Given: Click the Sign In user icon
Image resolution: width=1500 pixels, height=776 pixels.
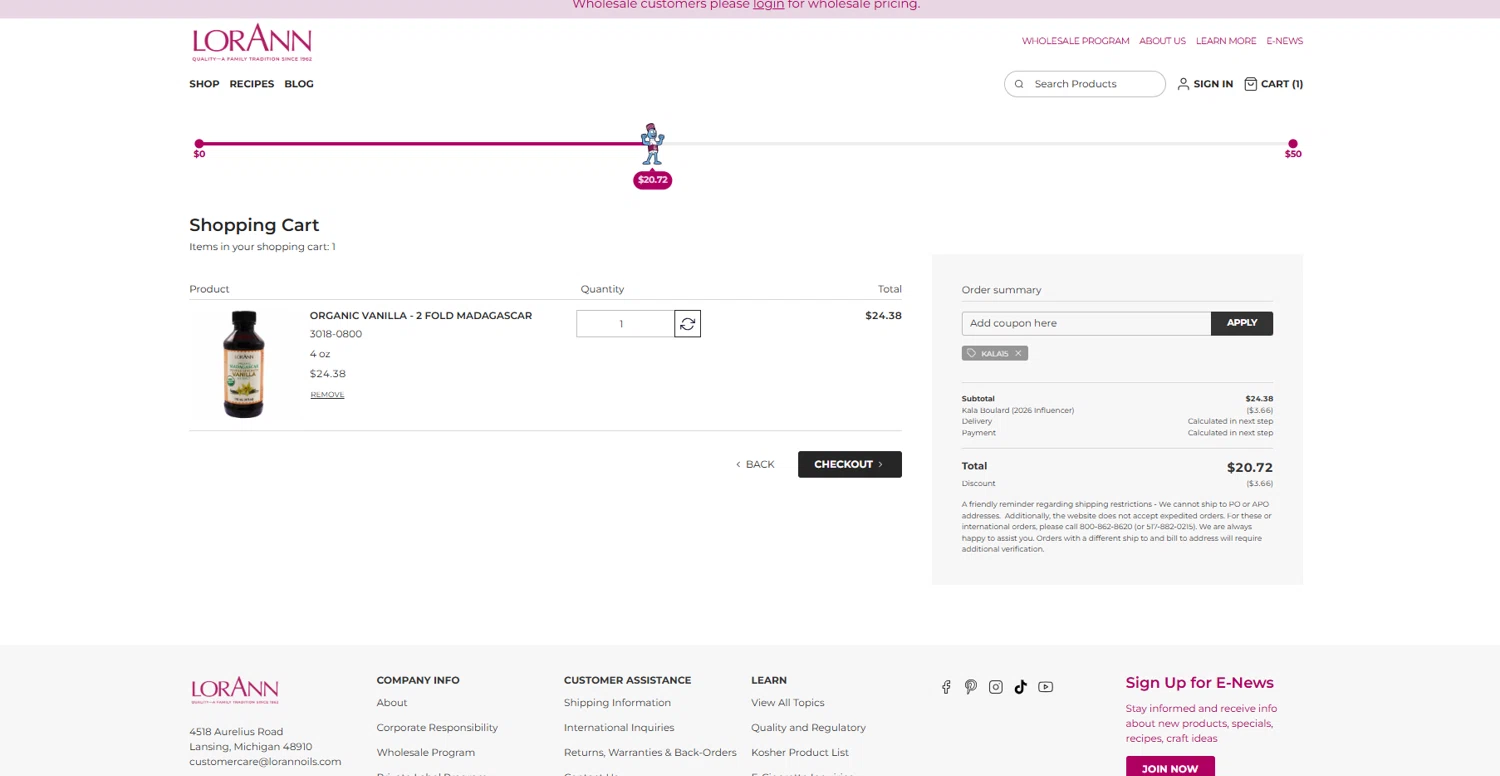Looking at the screenshot, I should tap(1183, 84).
